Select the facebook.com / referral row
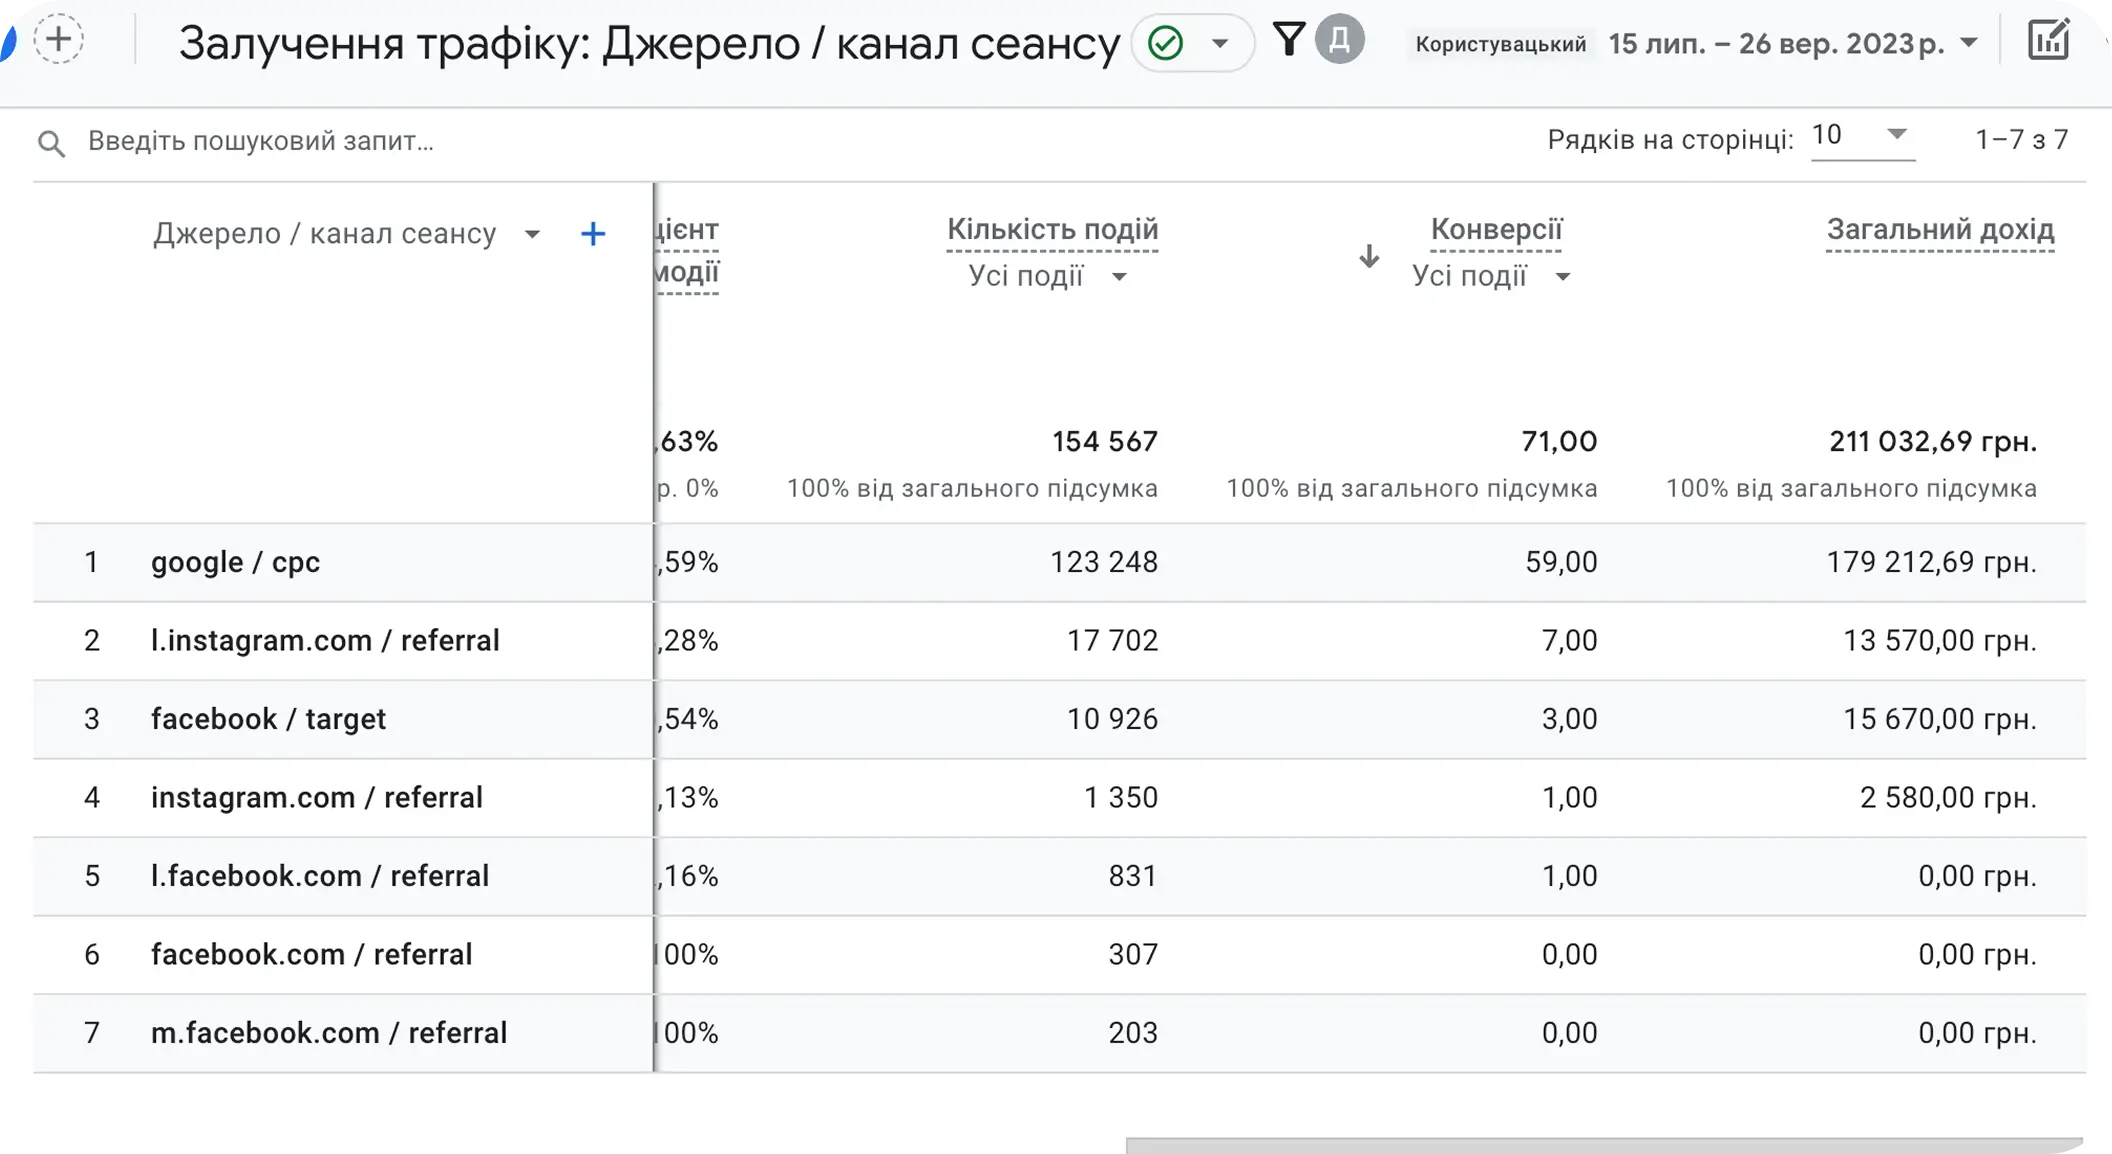The height and width of the screenshot is (1154, 2112). click(x=1059, y=954)
